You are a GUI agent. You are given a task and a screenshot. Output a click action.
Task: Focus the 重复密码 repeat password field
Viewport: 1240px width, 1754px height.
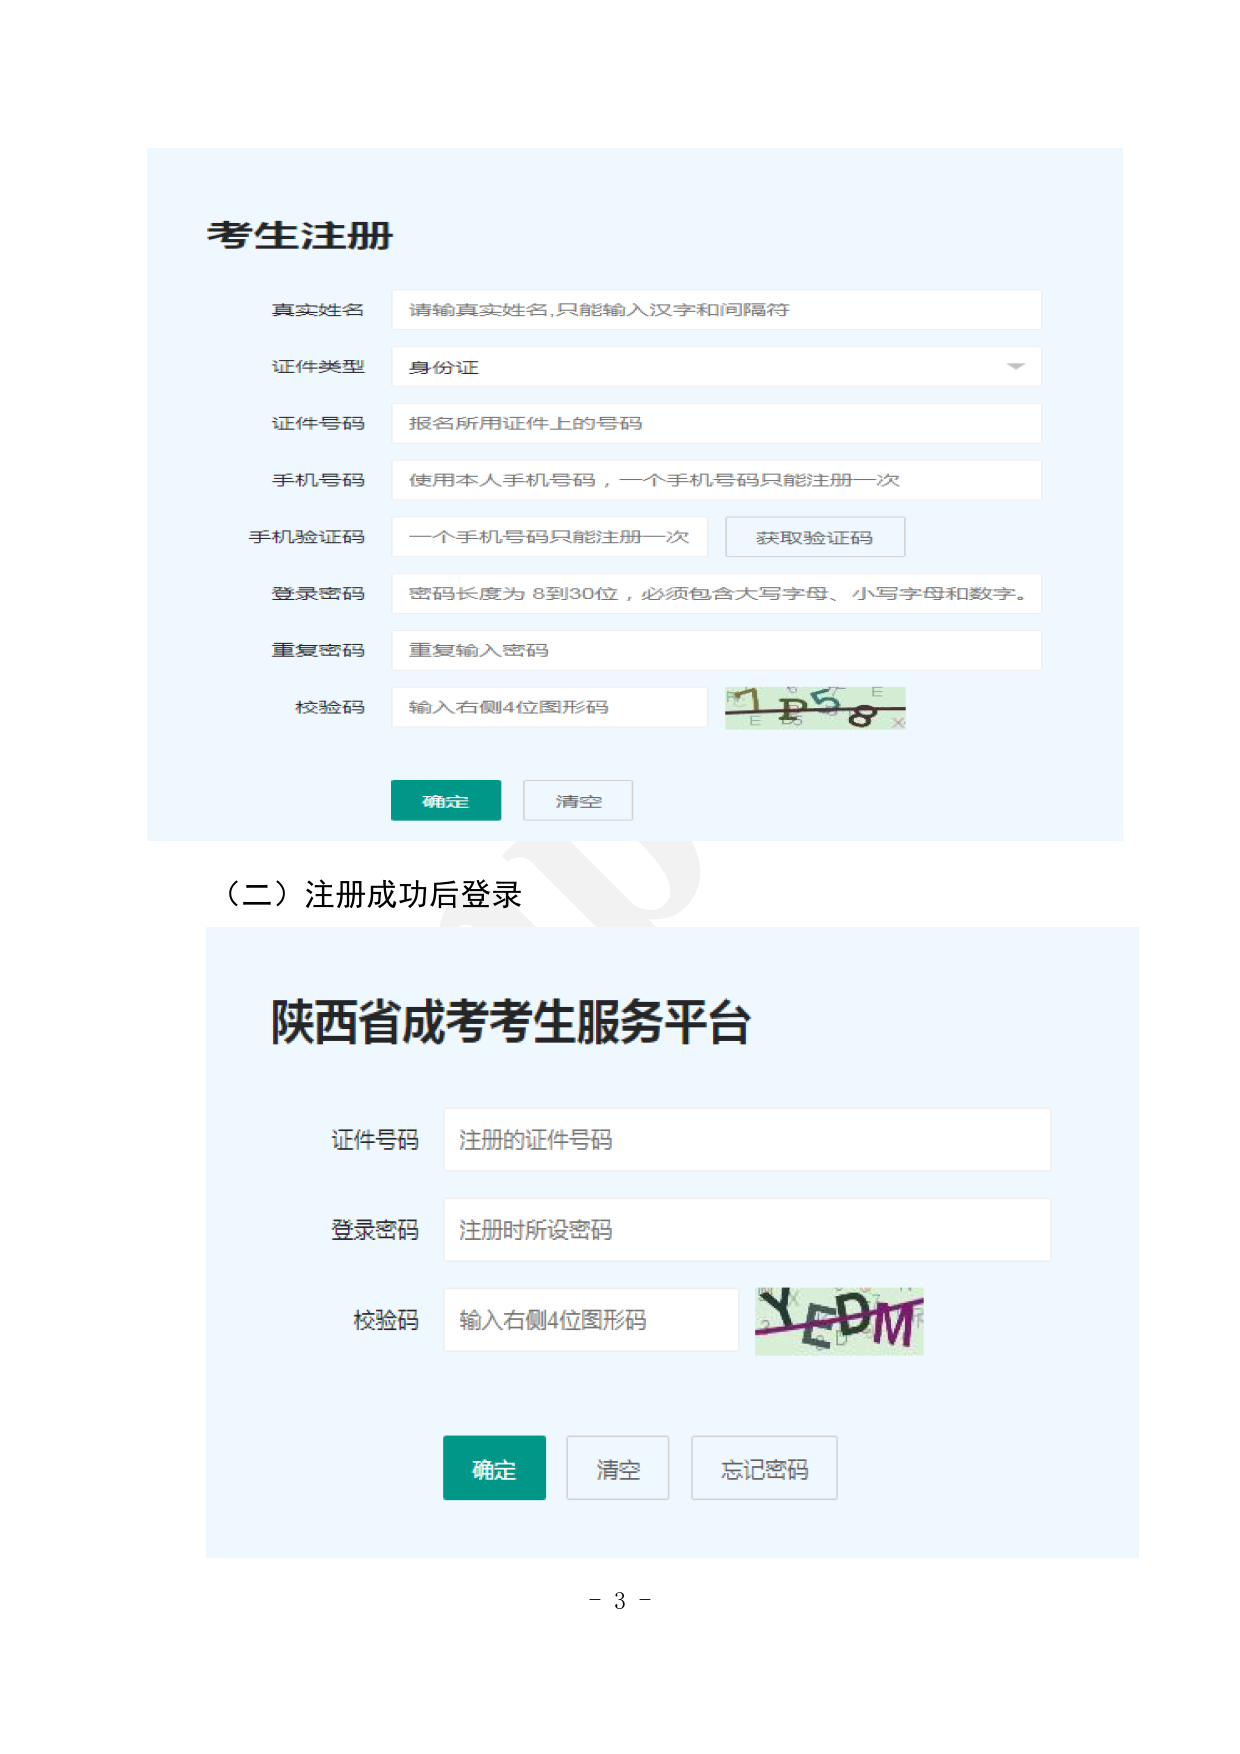coord(715,650)
